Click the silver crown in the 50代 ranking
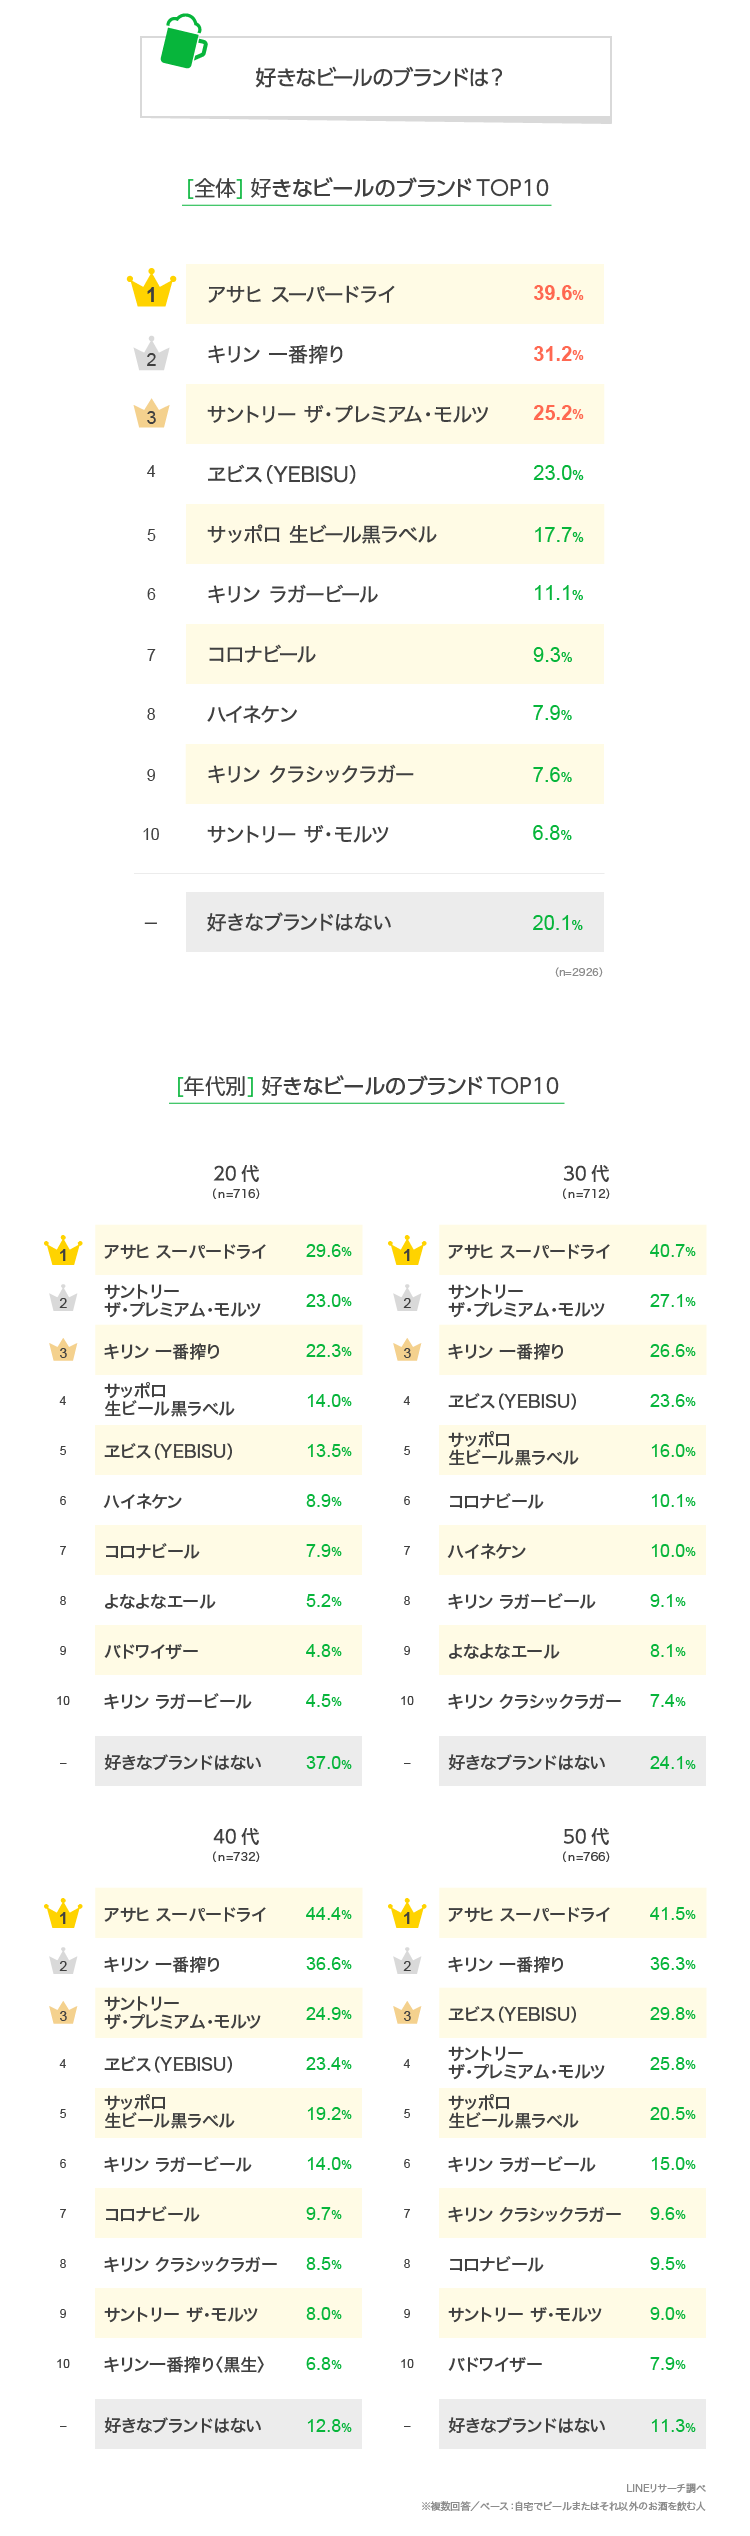 point(407,1962)
